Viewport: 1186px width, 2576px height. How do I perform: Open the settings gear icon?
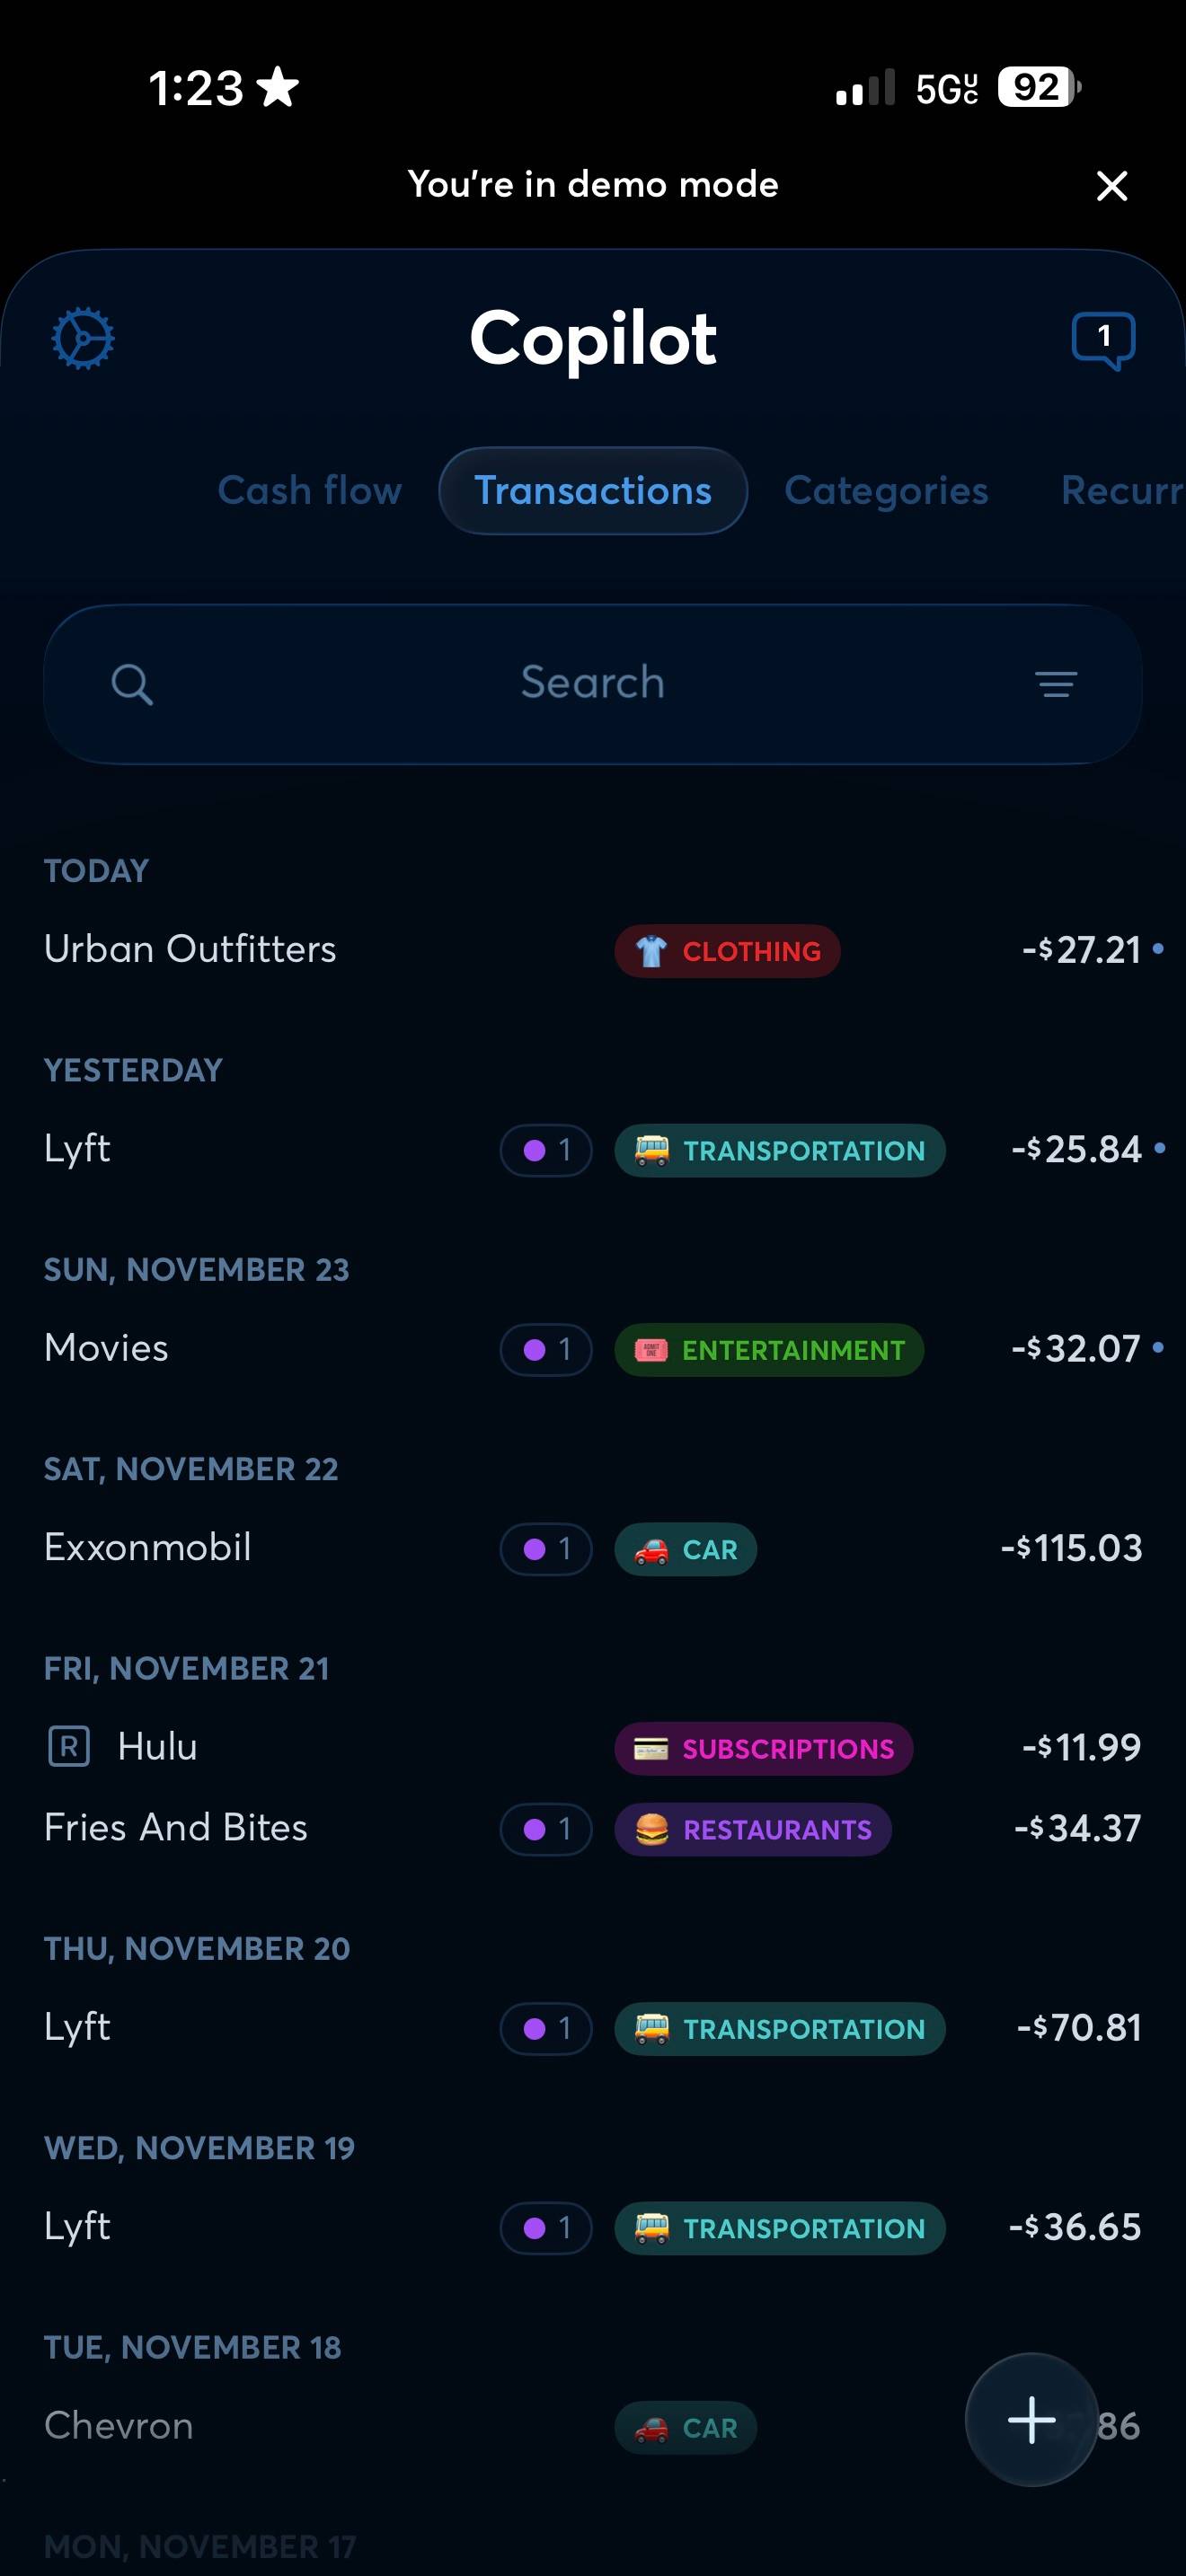(x=83, y=338)
